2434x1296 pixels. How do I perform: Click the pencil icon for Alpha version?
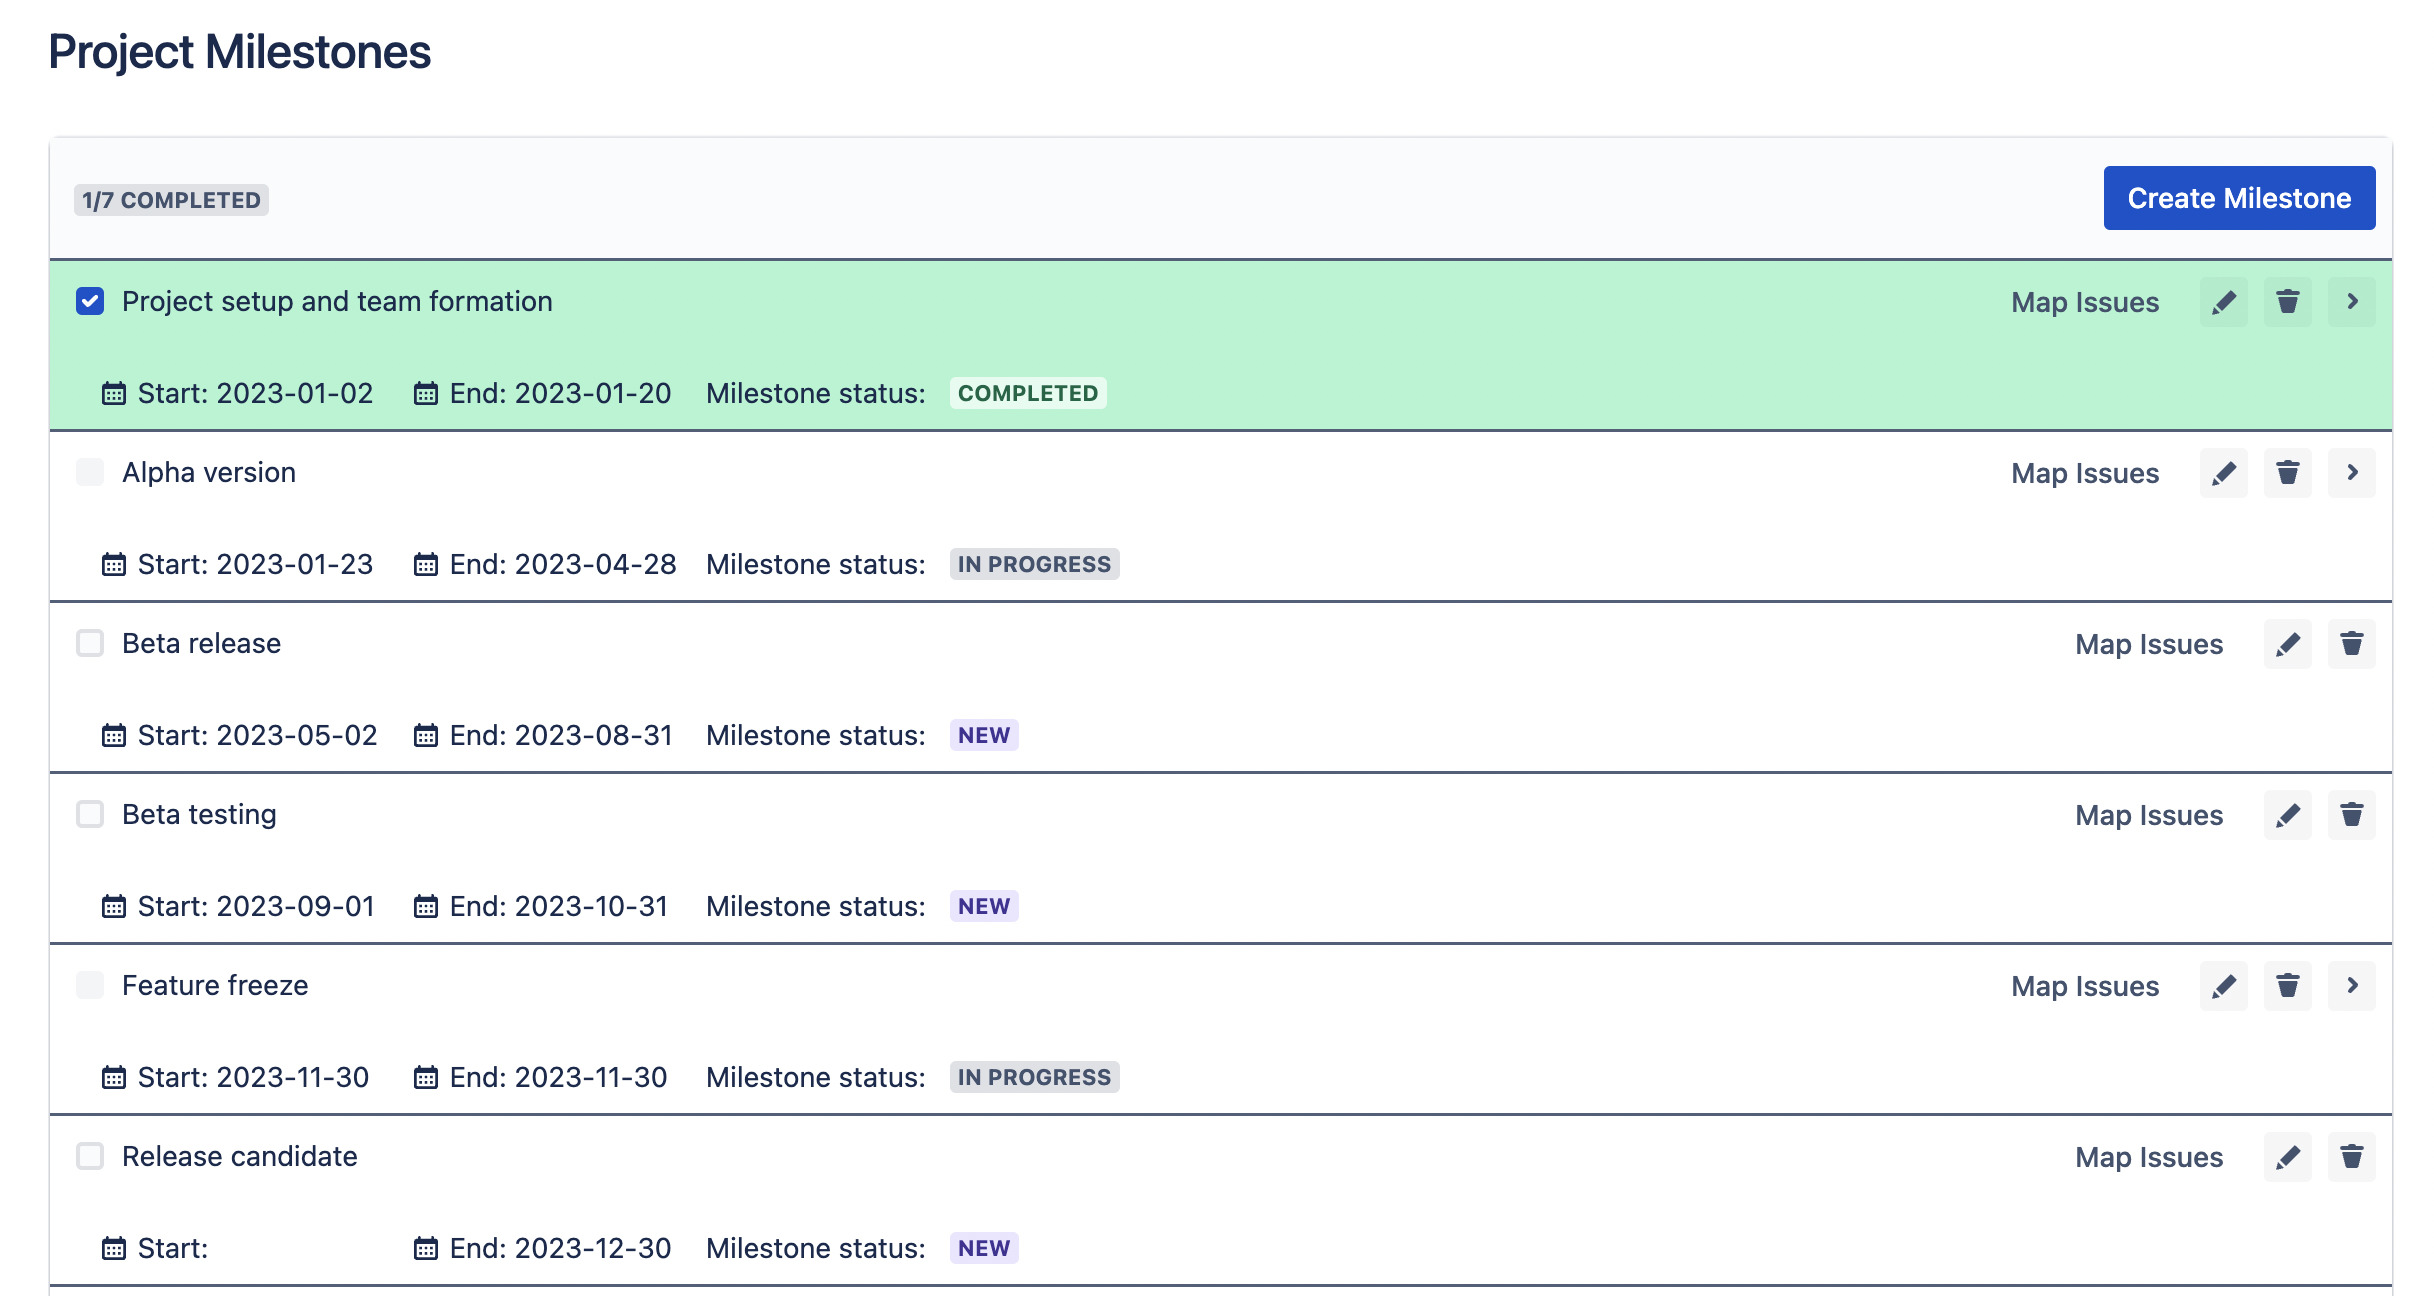[2223, 473]
